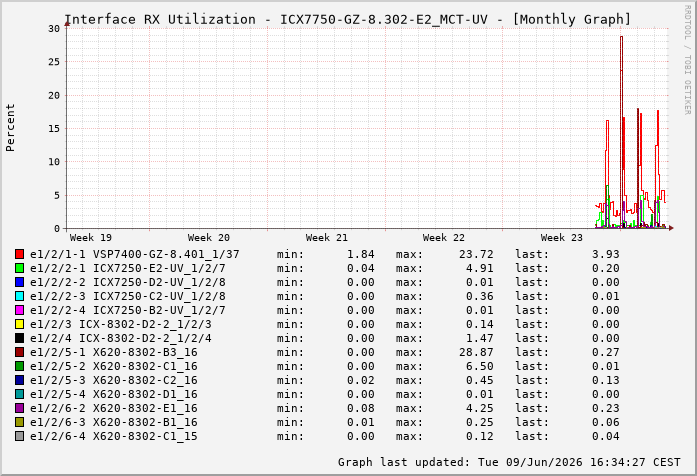This screenshot has height=476, width=697.
Task: Select legend label 'e1/2/2-4 ICX7250-B2-UV_1/2/7'
Action: (x=128, y=310)
